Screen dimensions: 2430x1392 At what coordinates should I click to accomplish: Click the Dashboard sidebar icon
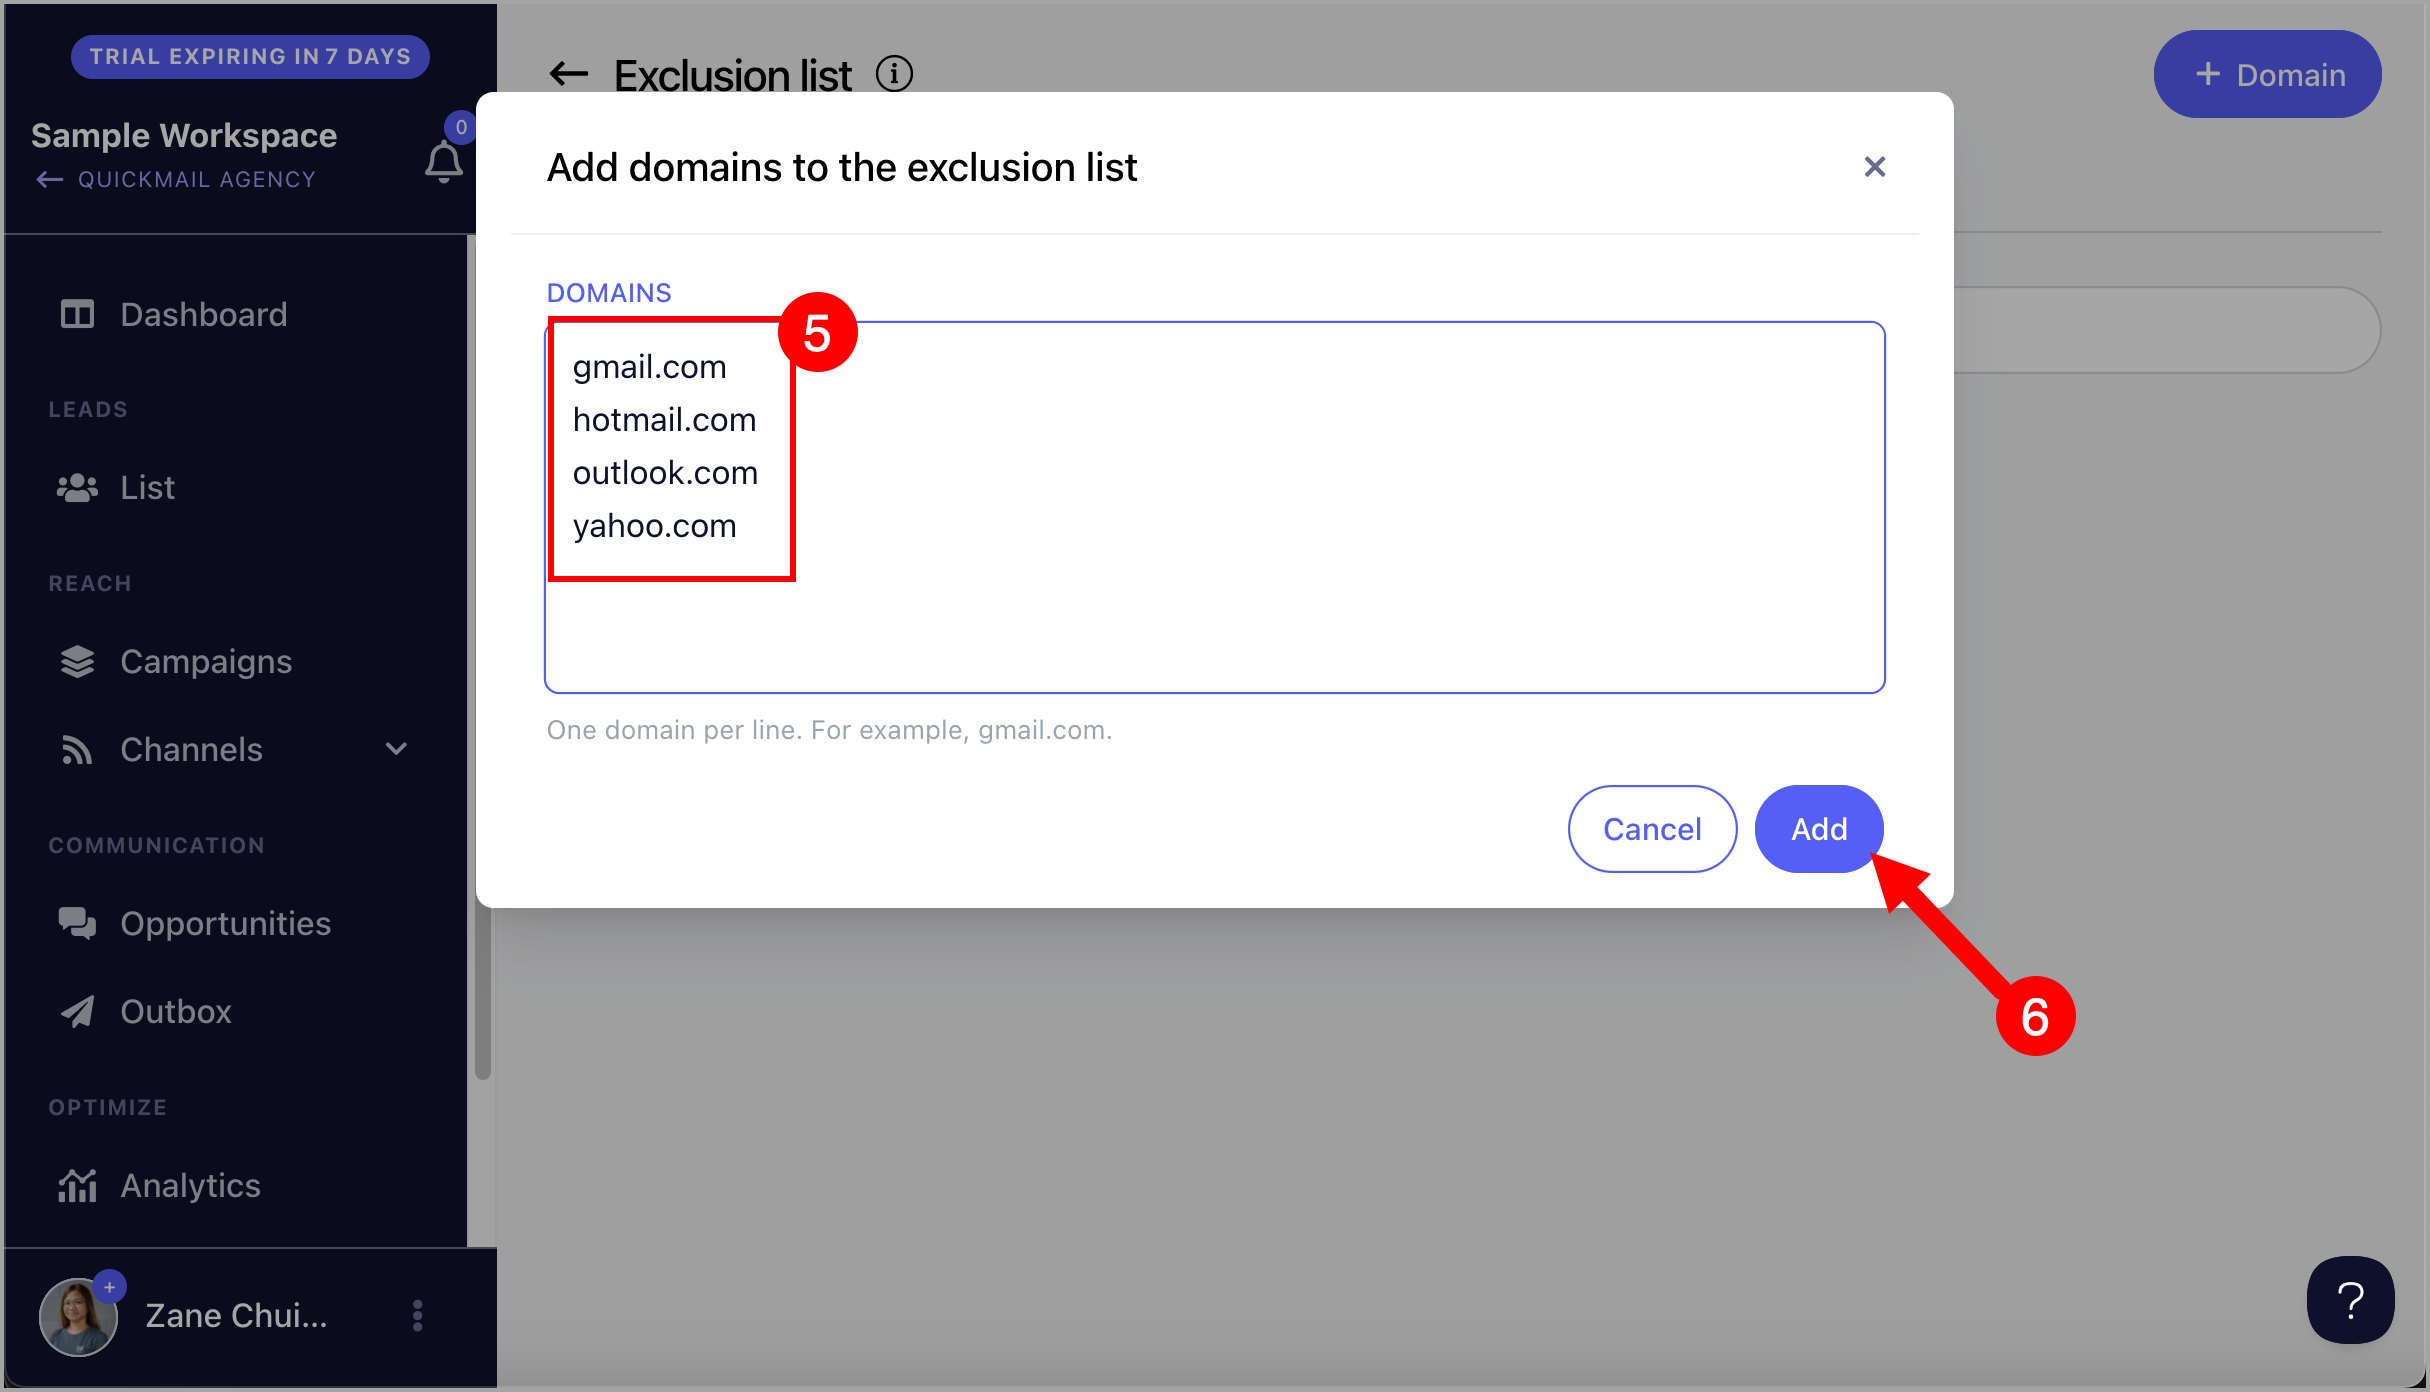coord(77,315)
